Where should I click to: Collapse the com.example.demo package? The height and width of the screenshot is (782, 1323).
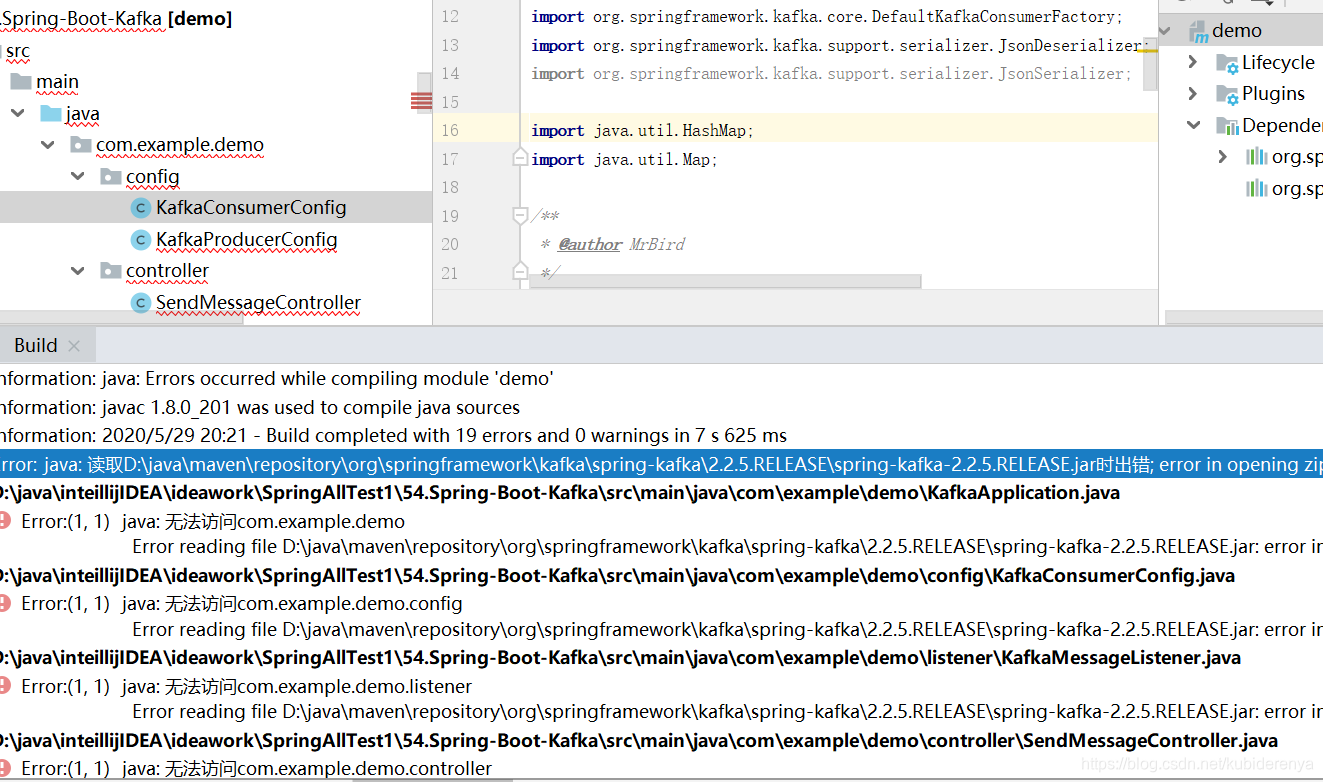[x=48, y=145]
